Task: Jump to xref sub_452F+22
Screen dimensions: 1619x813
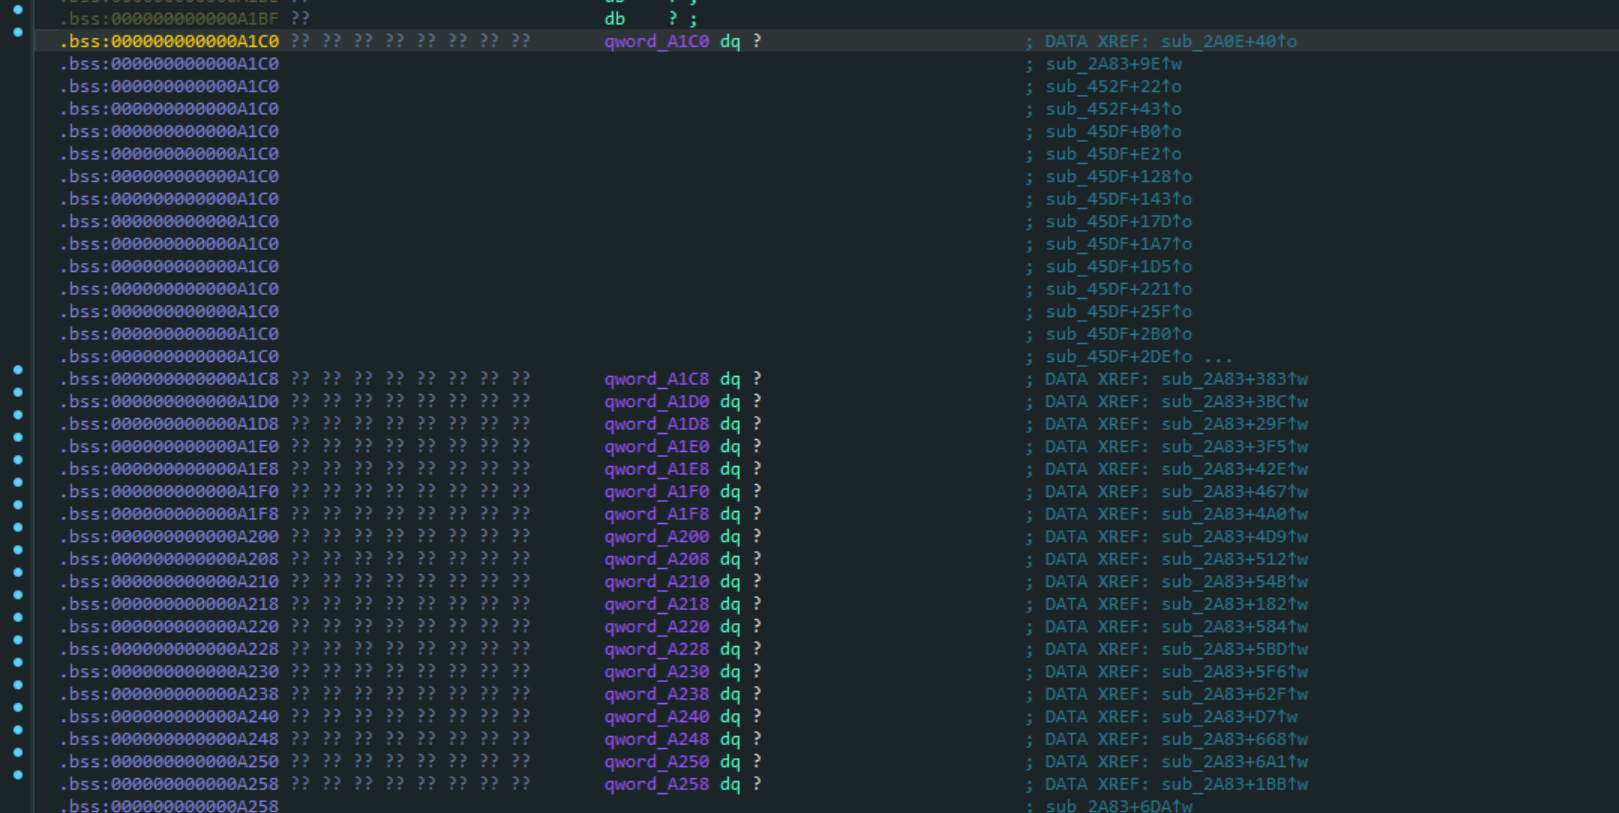Action: tap(1114, 86)
